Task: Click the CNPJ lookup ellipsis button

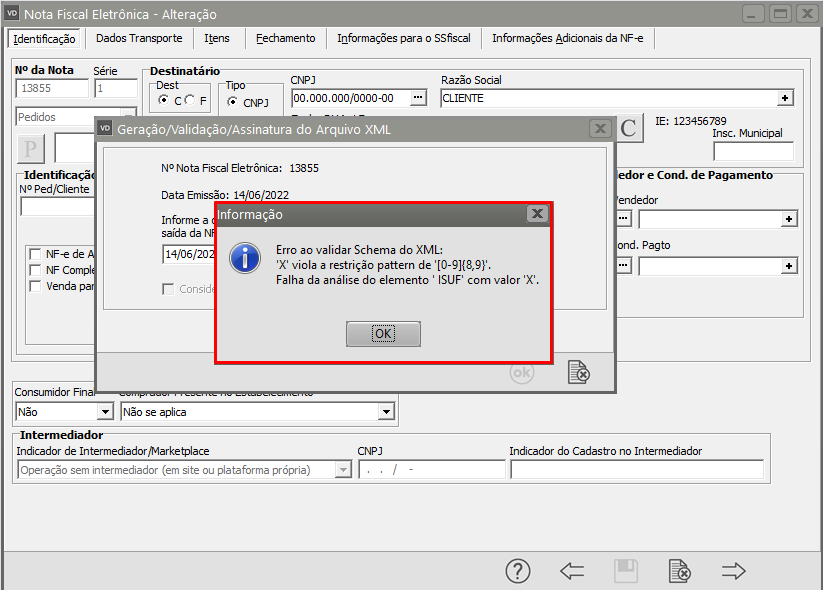Action: [x=418, y=98]
